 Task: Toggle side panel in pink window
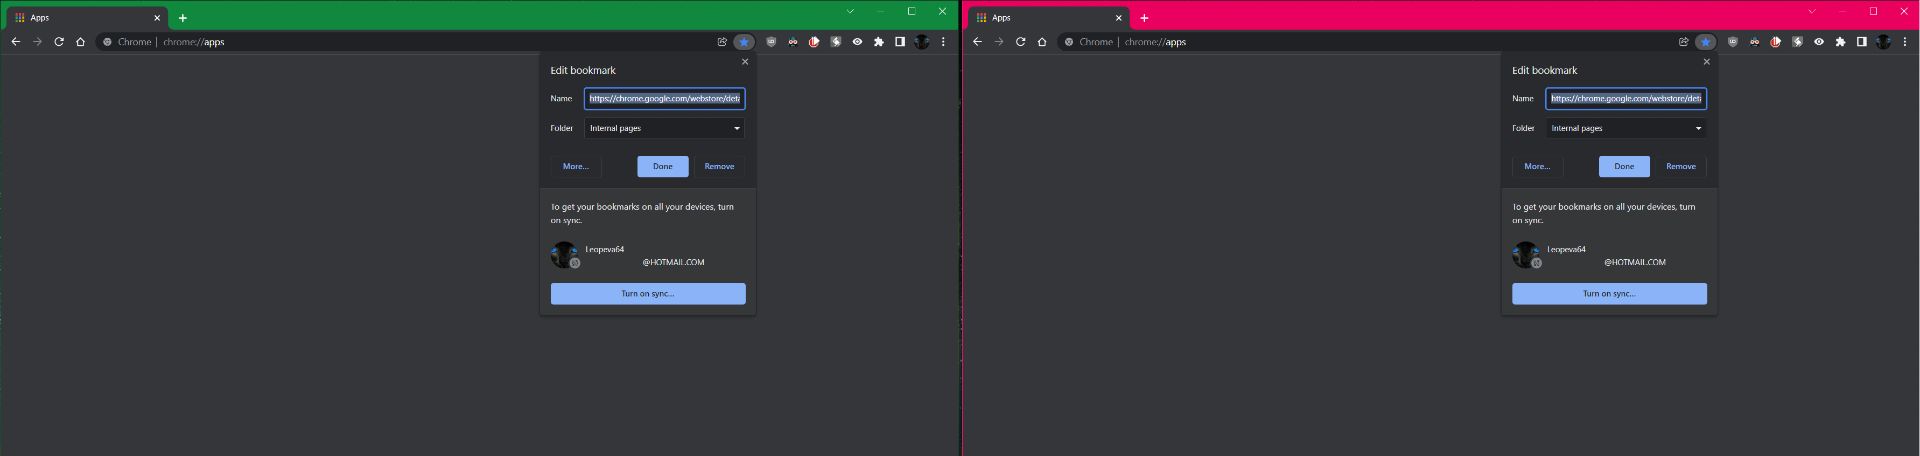coord(1862,42)
